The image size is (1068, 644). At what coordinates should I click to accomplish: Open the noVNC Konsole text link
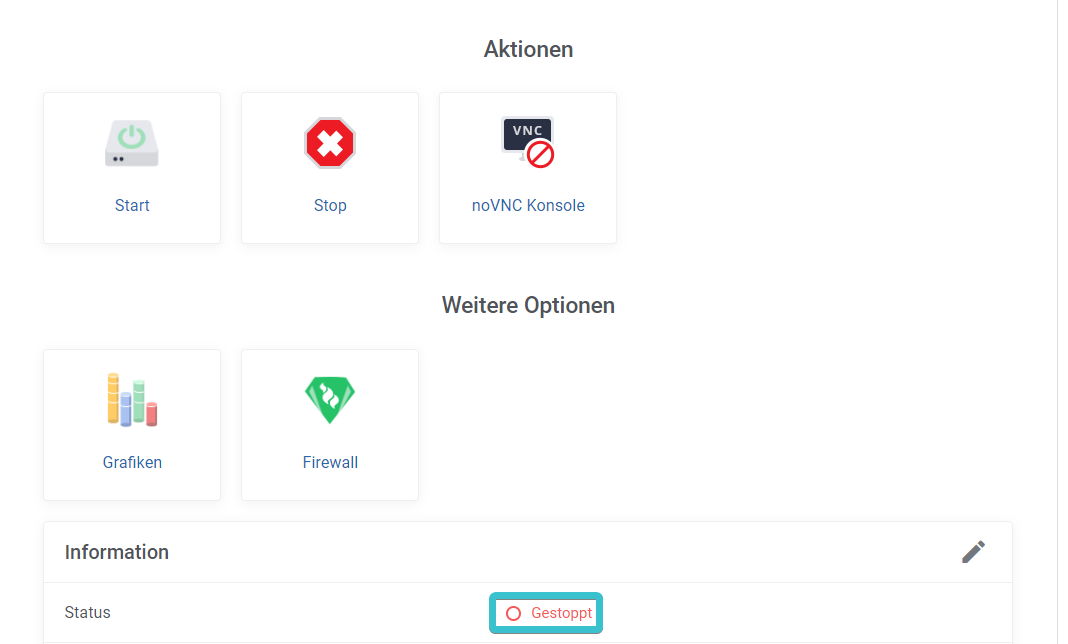[x=528, y=205]
